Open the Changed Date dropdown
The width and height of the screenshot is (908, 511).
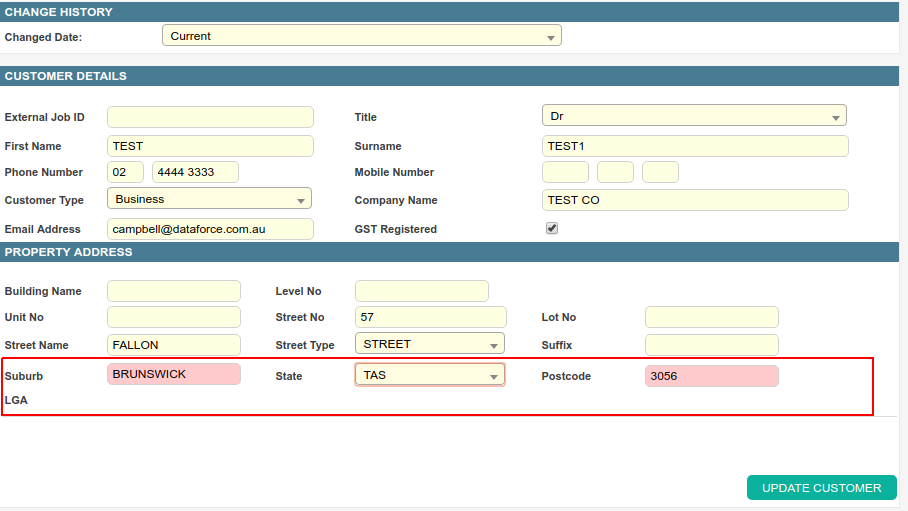(361, 36)
